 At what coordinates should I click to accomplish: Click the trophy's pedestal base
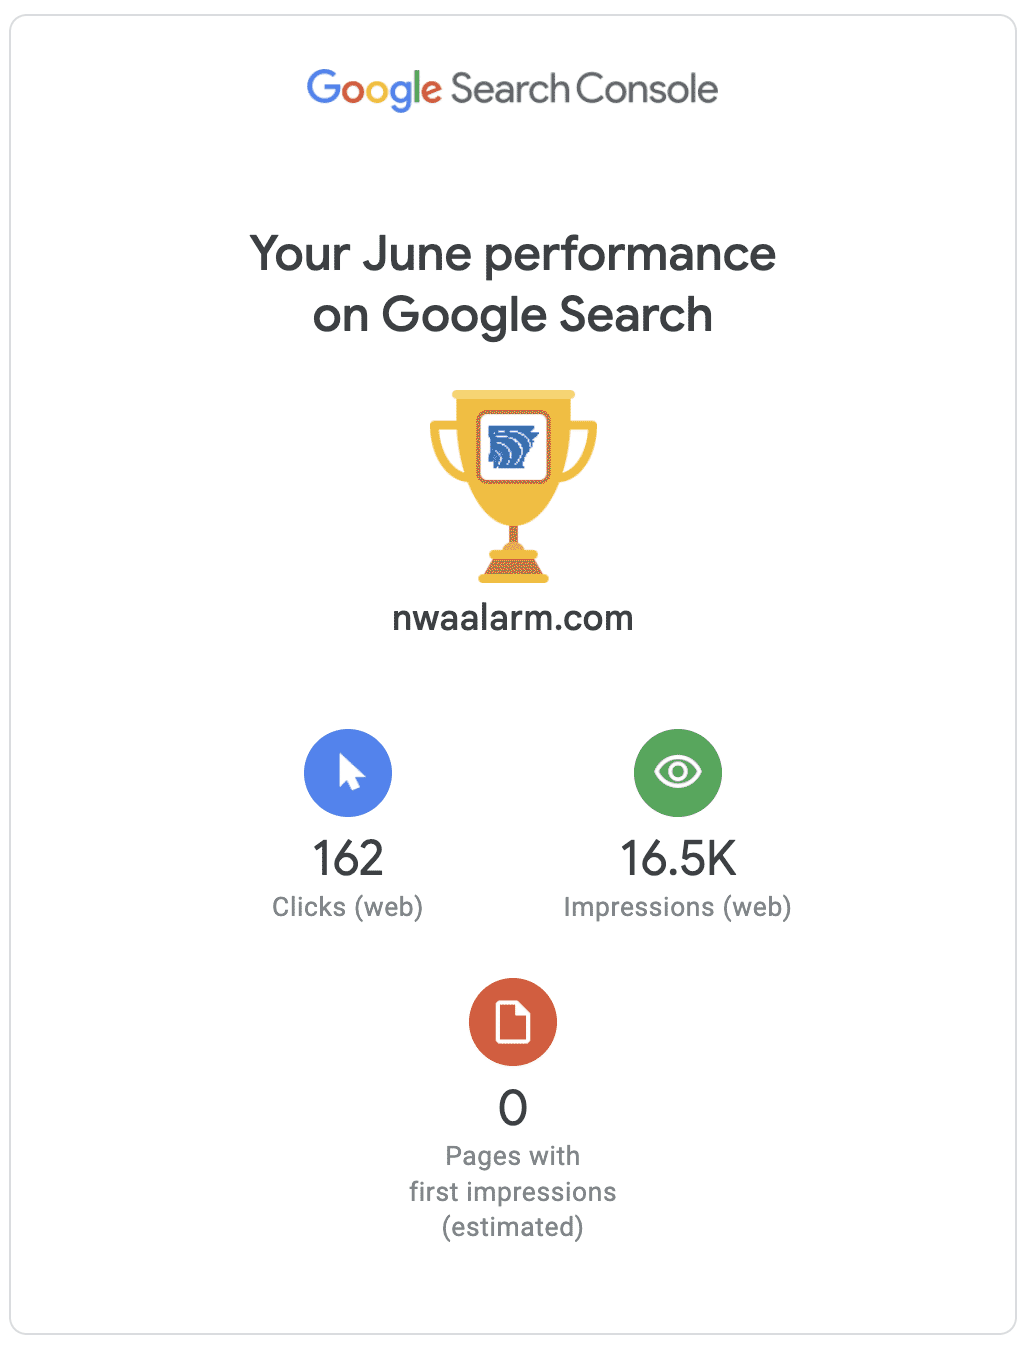tap(513, 568)
